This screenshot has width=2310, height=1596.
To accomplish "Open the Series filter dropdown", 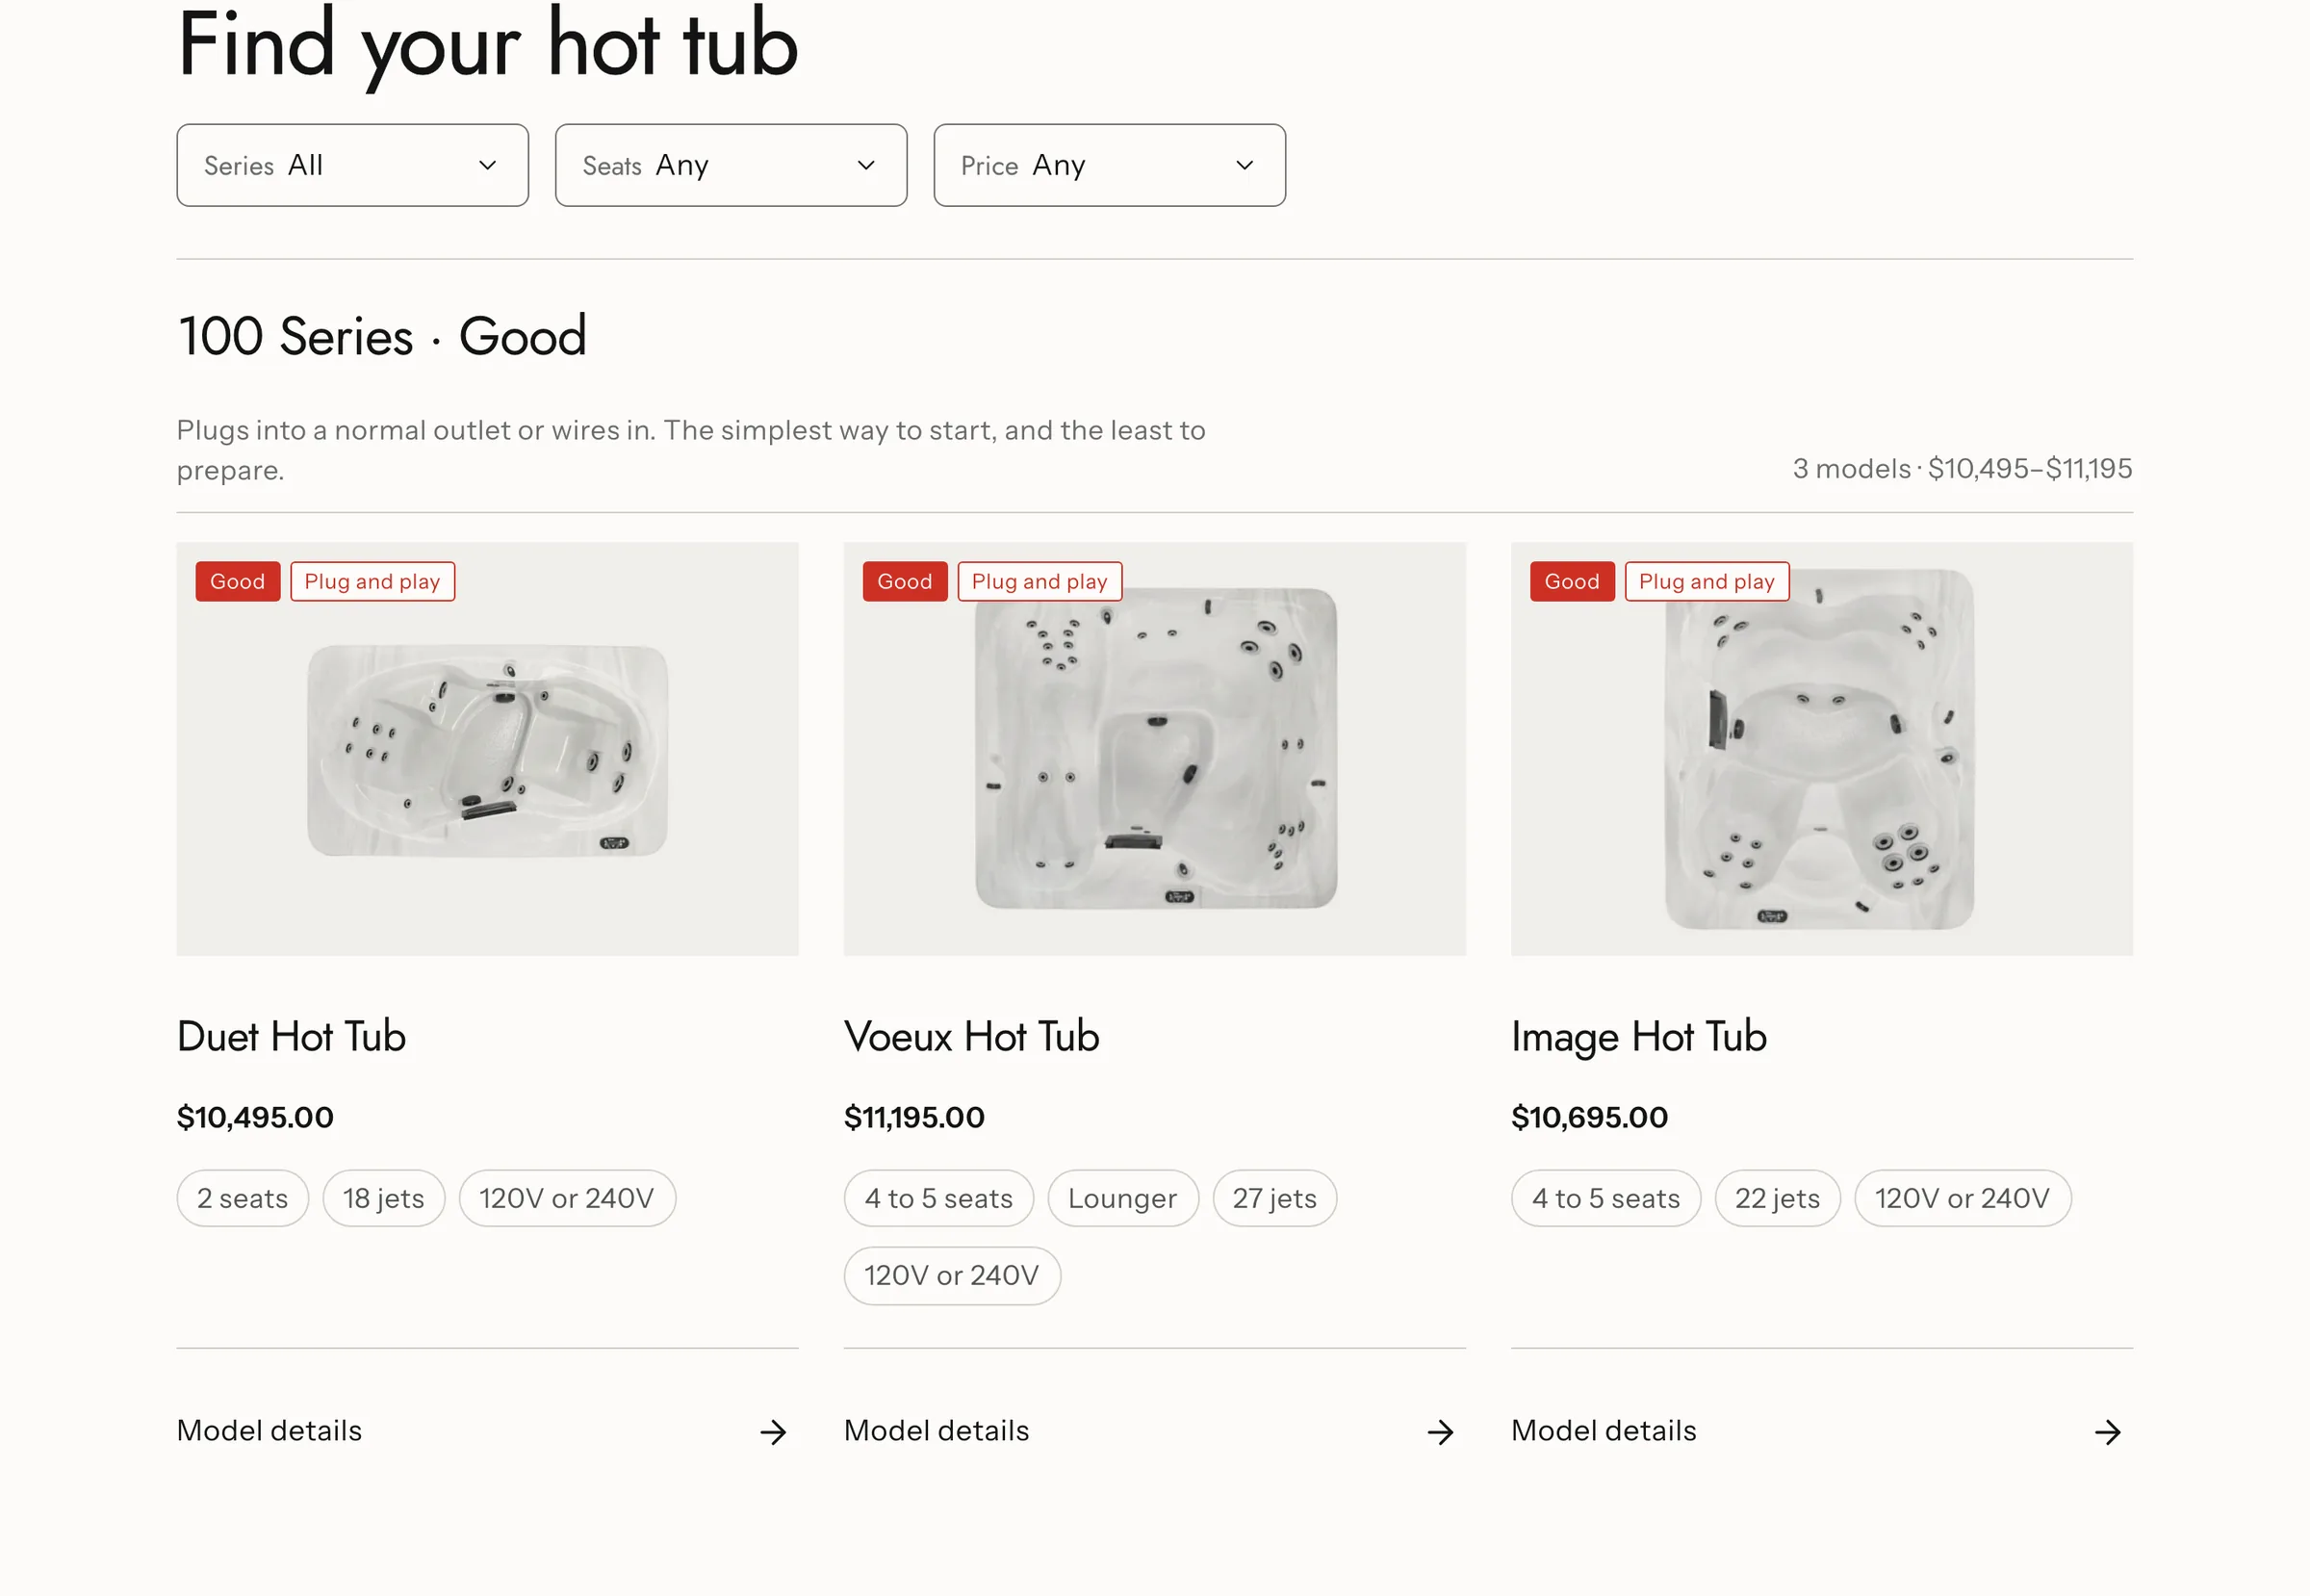I will [352, 165].
